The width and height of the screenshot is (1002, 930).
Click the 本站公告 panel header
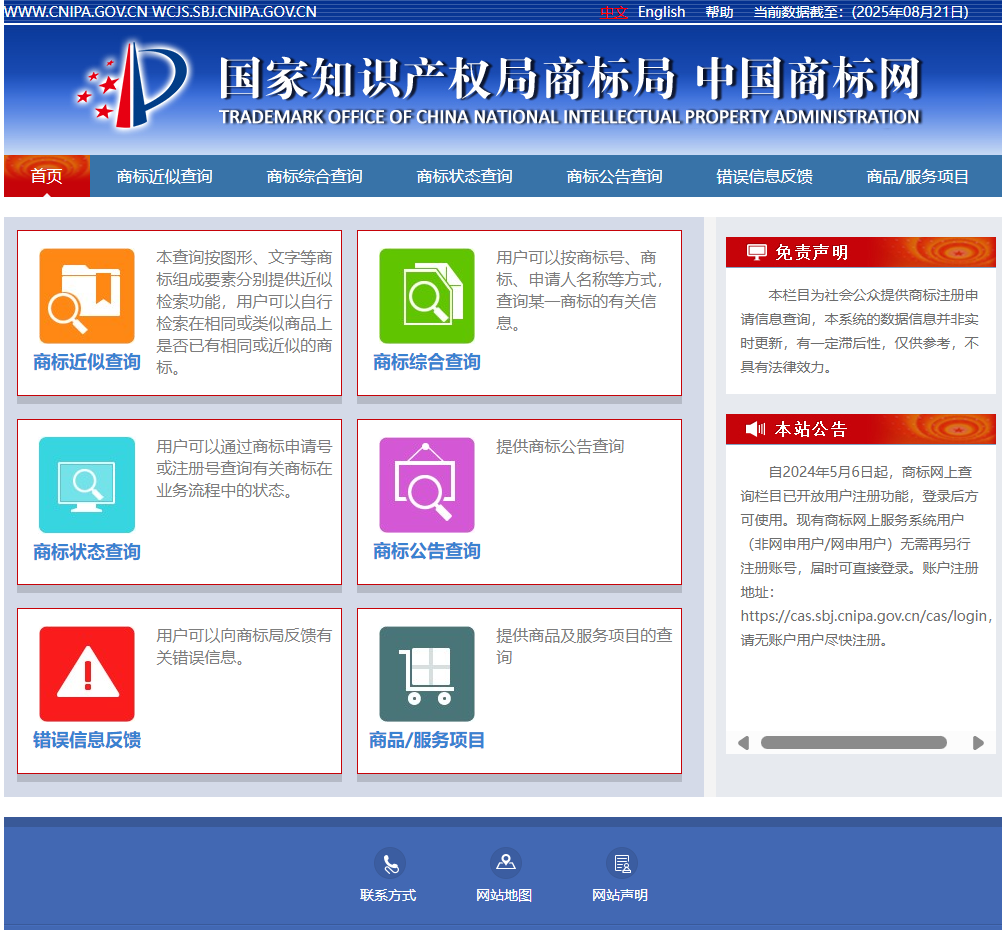[x=861, y=429]
